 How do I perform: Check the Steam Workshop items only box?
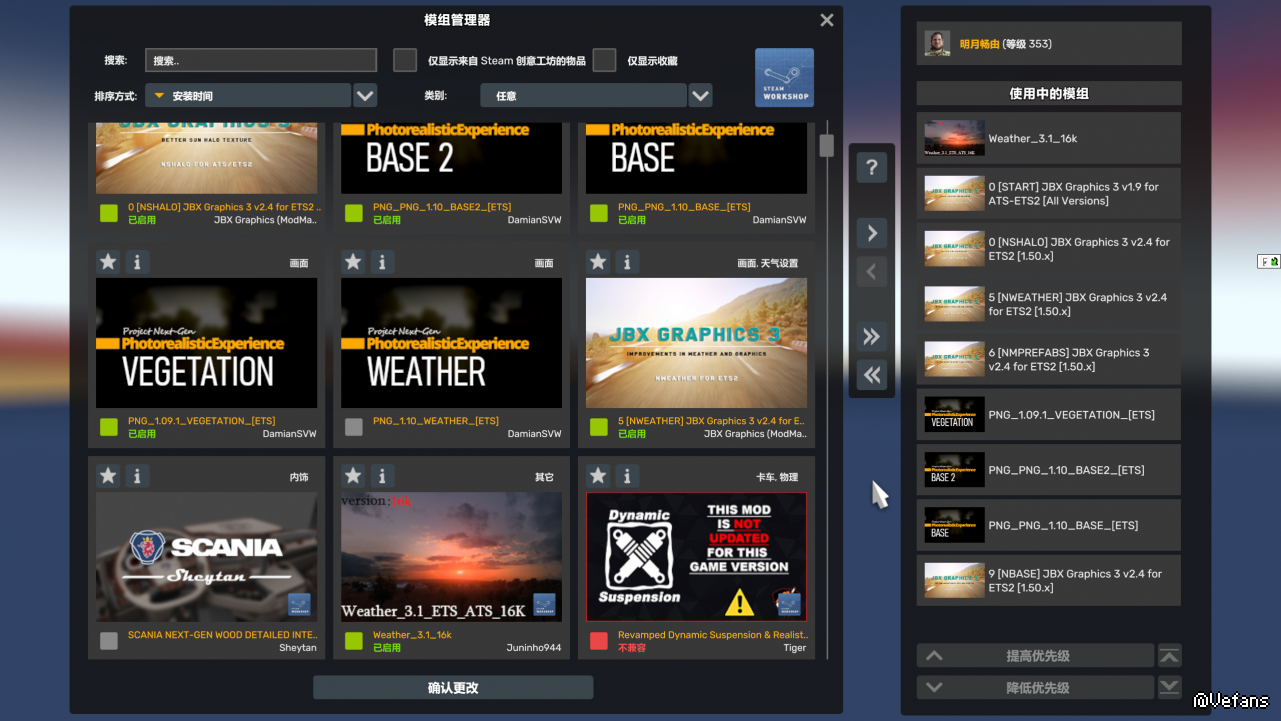click(x=405, y=60)
